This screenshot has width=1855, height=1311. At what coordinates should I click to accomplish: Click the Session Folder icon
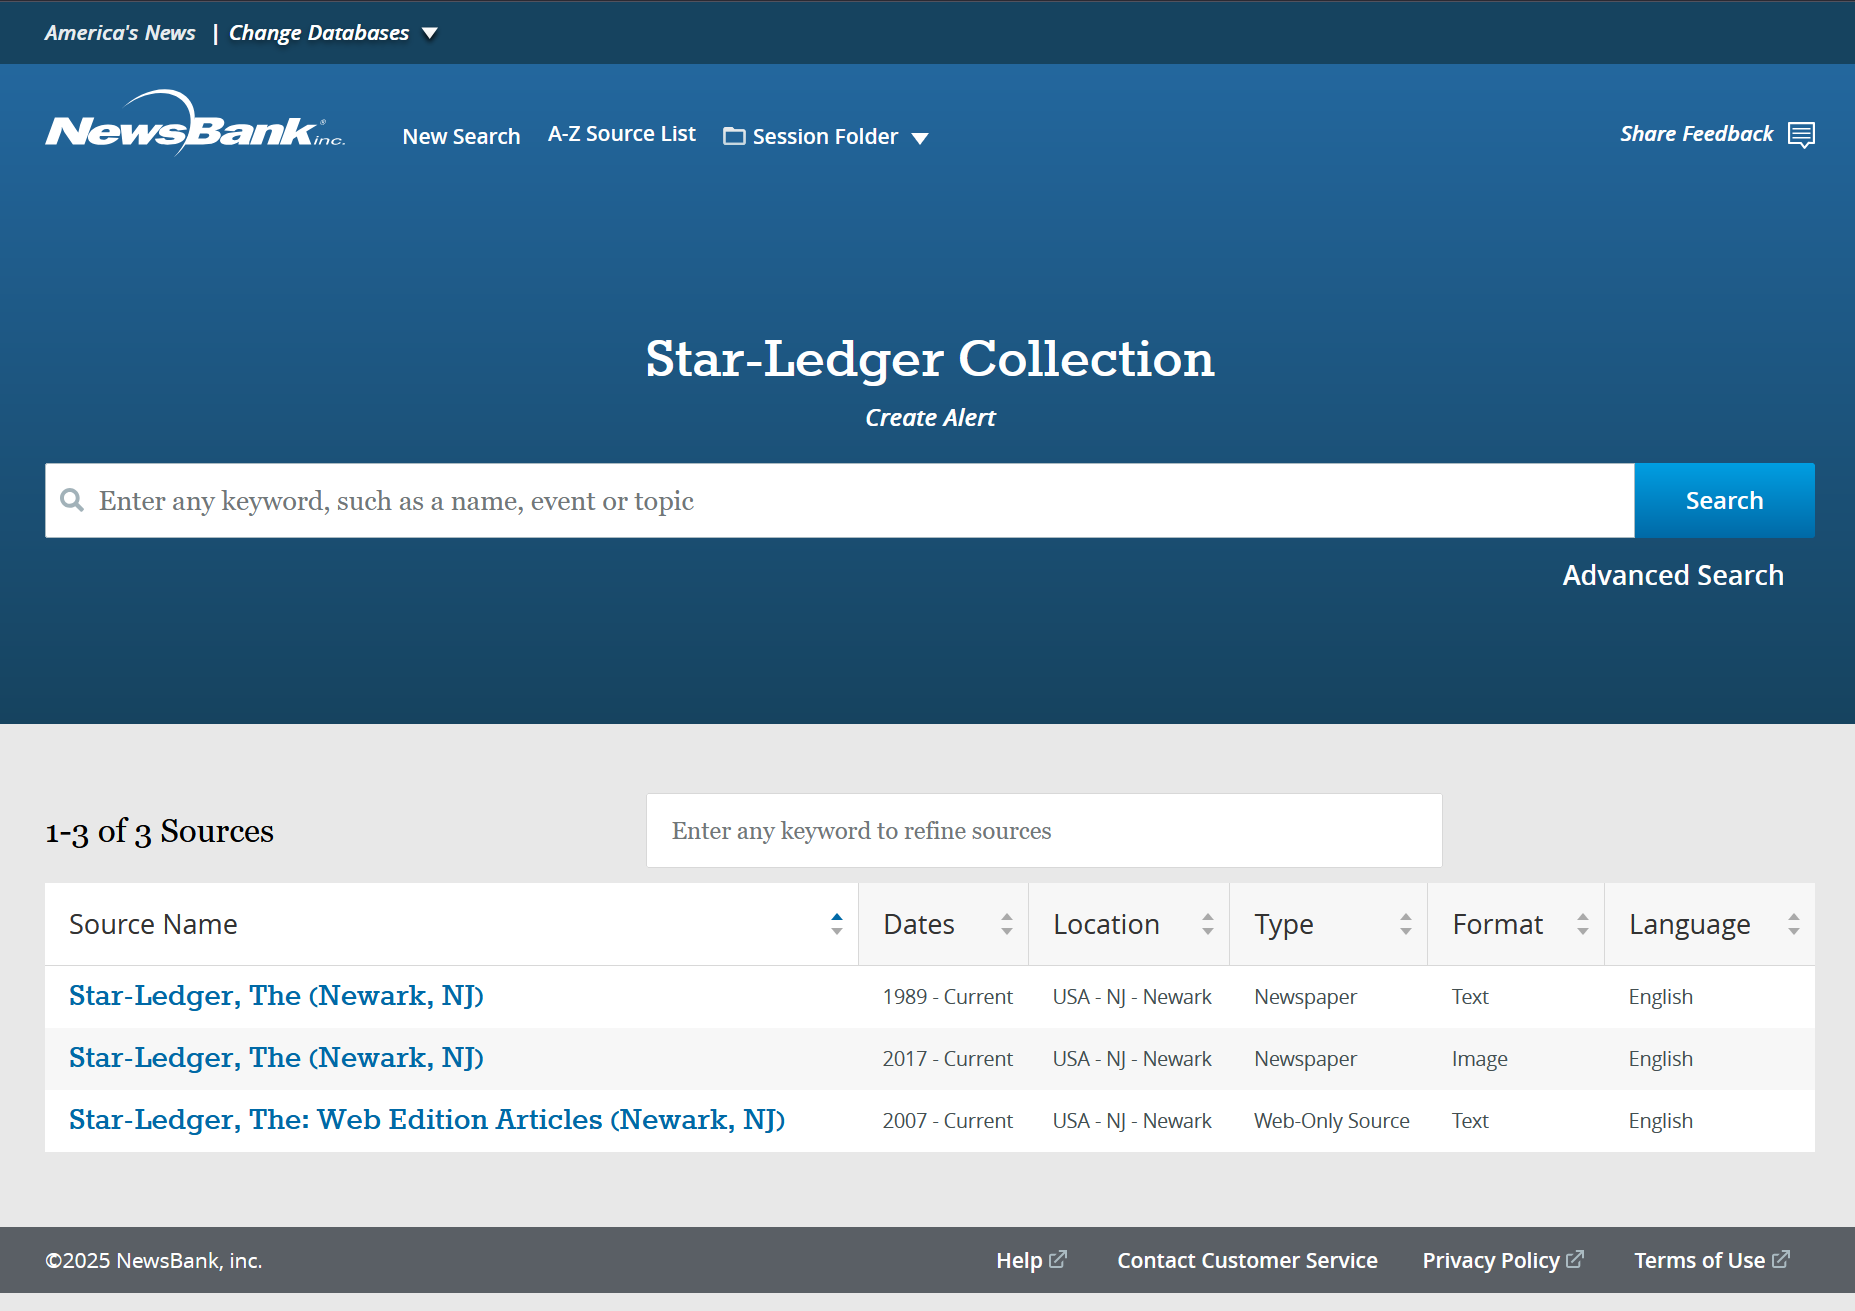734,137
